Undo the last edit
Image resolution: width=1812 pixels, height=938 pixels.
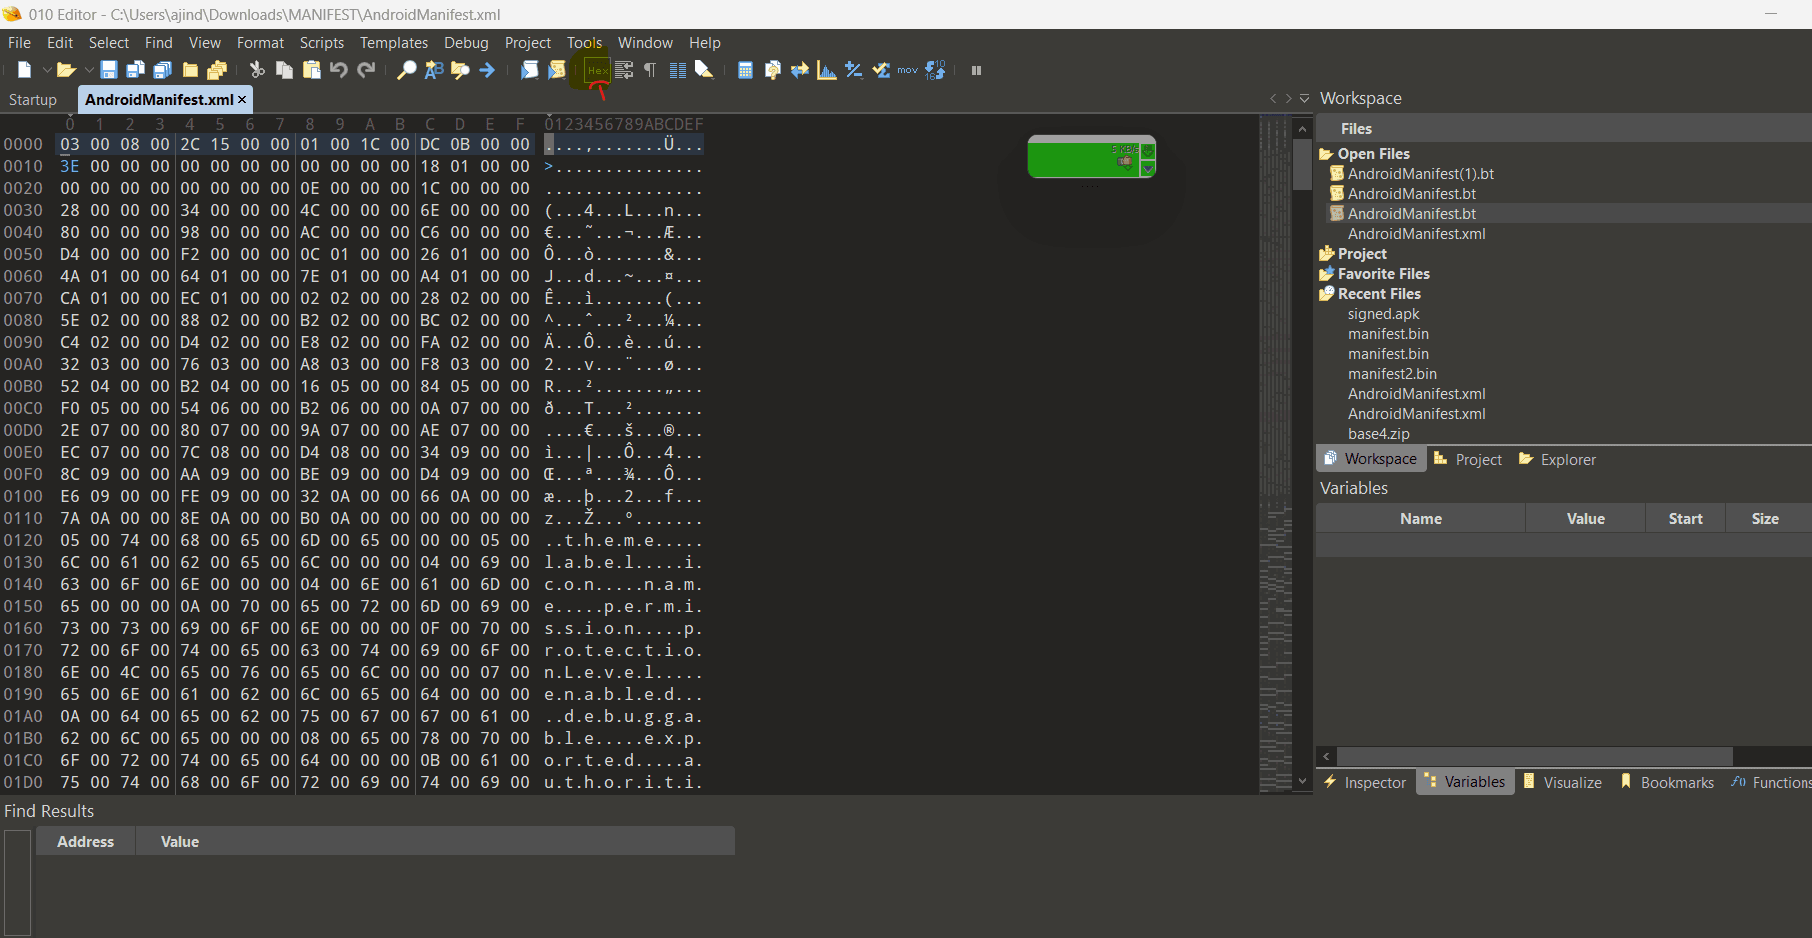339,70
